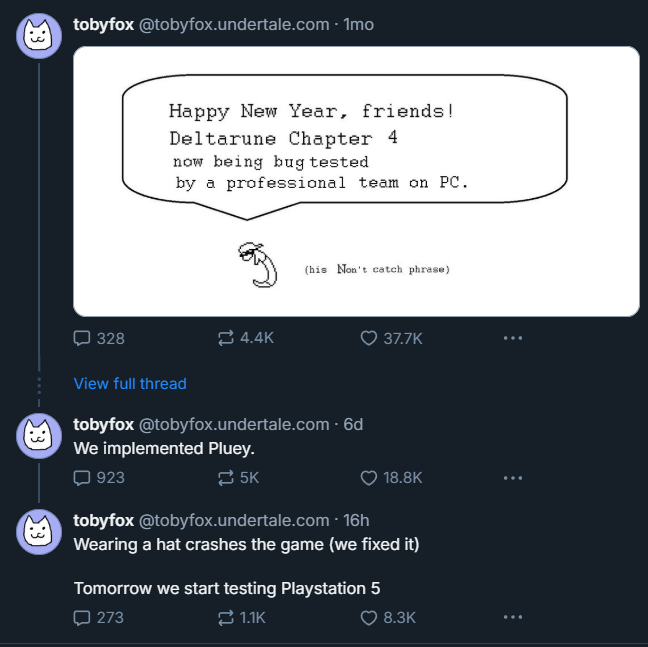648x647 pixels.
Task: Open tobyfox profile name on the top post
Action: point(104,24)
